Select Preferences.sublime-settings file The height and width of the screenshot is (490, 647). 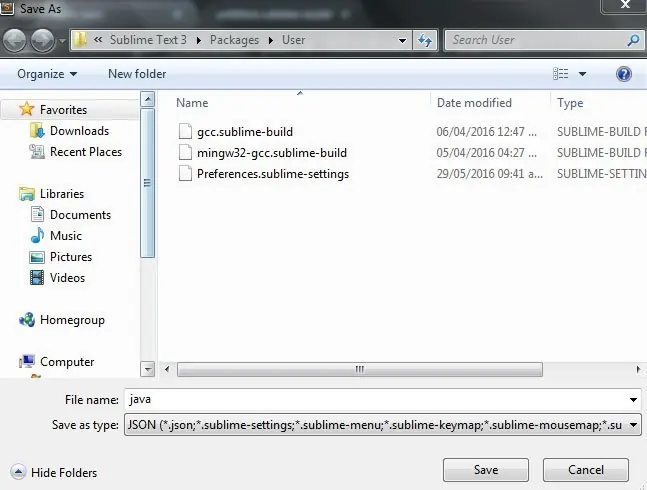pyautogui.click(x=273, y=174)
